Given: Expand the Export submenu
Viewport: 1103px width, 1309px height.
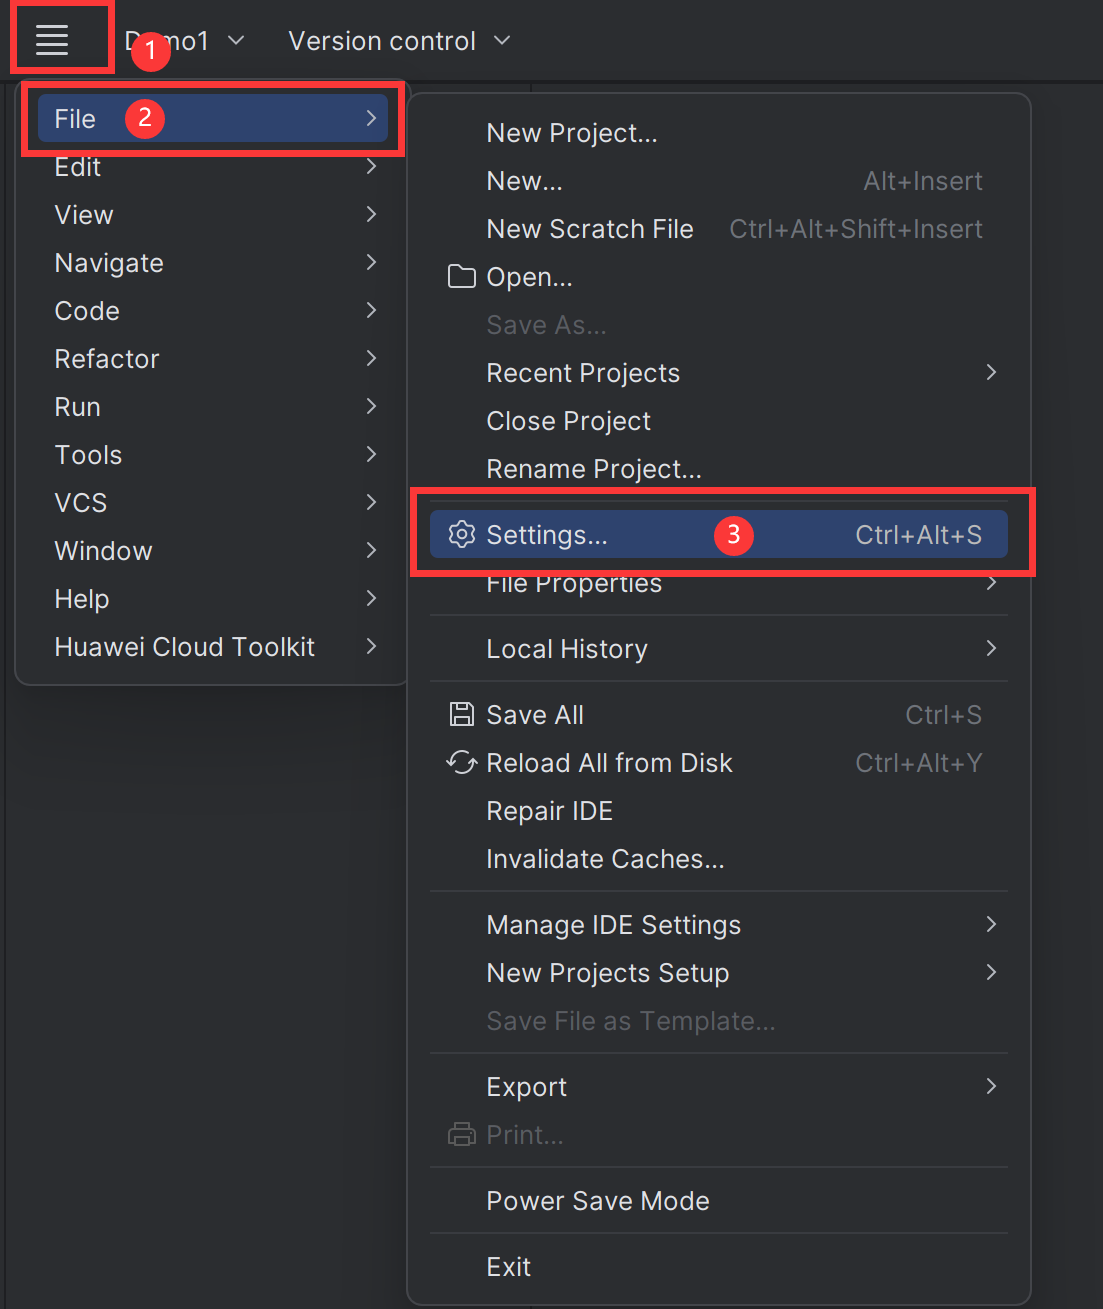Looking at the screenshot, I should click(x=526, y=1086).
